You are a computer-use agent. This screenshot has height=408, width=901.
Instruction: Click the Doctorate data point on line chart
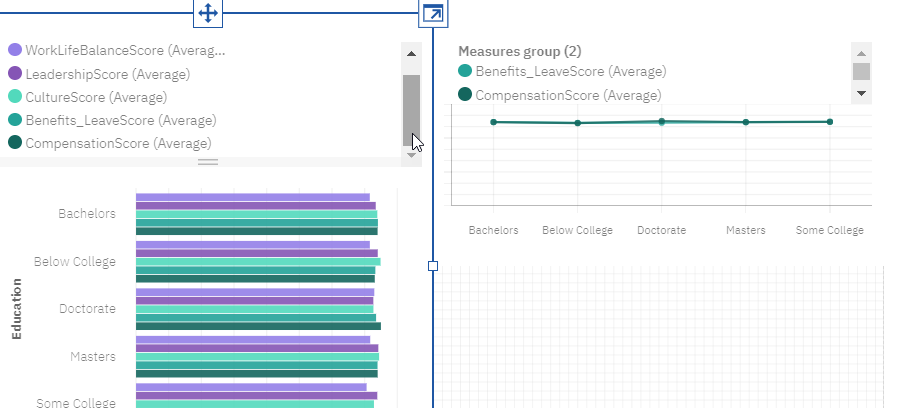pyautogui.click(x=662, y=121)
